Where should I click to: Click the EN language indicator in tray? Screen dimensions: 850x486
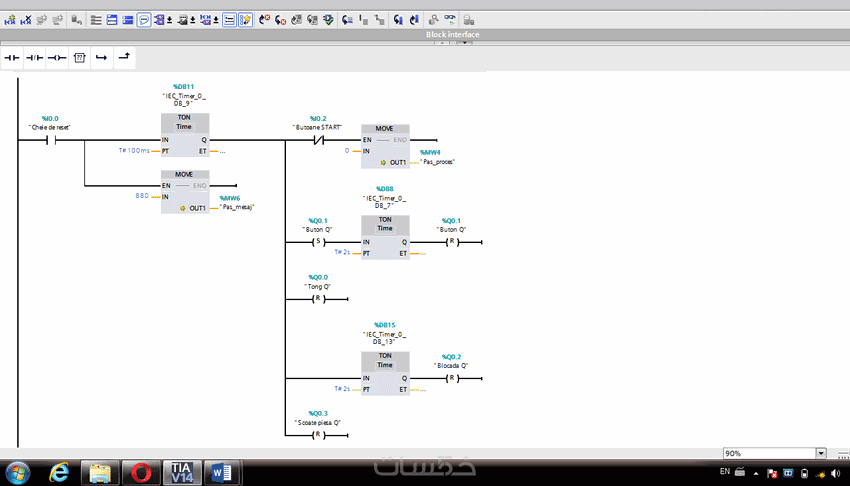point(725,471)
